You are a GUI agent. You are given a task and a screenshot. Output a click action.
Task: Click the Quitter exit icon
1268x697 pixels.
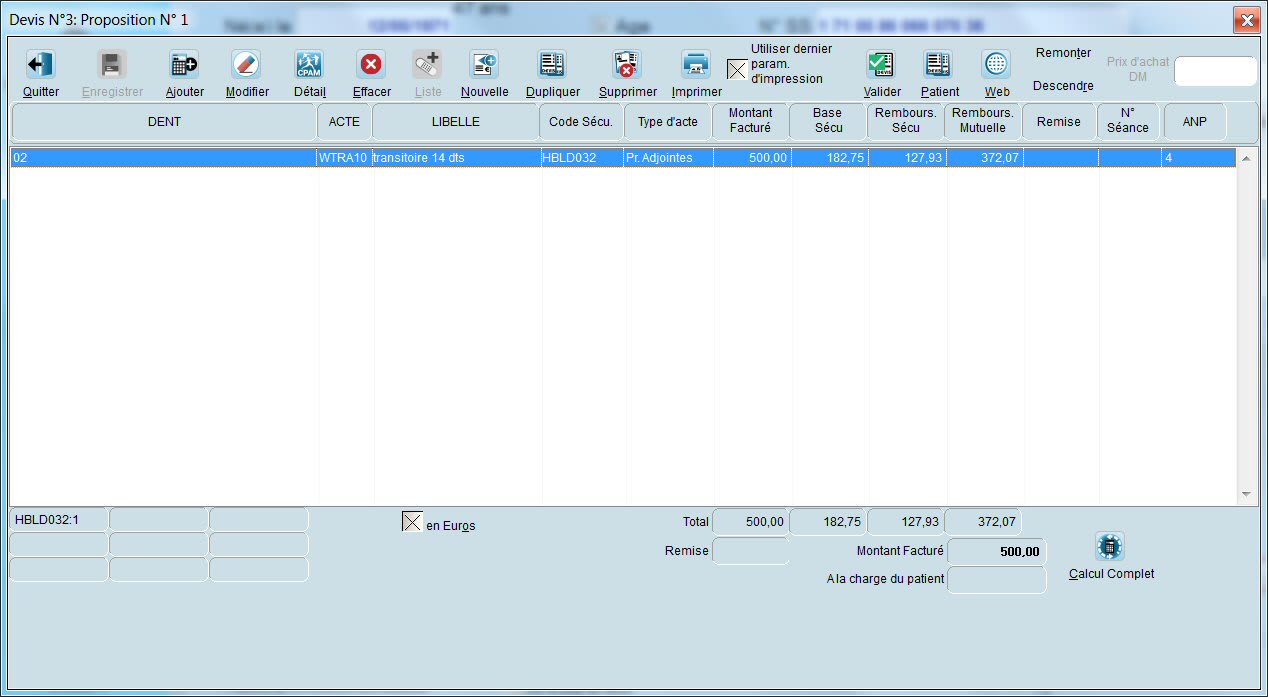pos(40,66)
